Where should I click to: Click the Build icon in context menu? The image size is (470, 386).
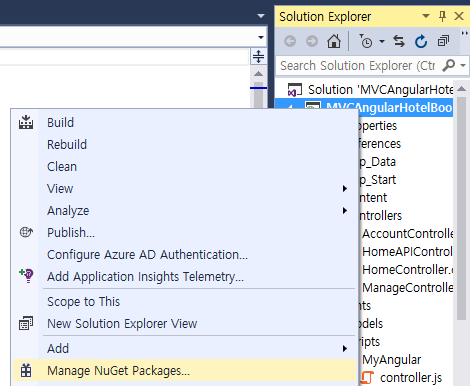coord(26,122)
